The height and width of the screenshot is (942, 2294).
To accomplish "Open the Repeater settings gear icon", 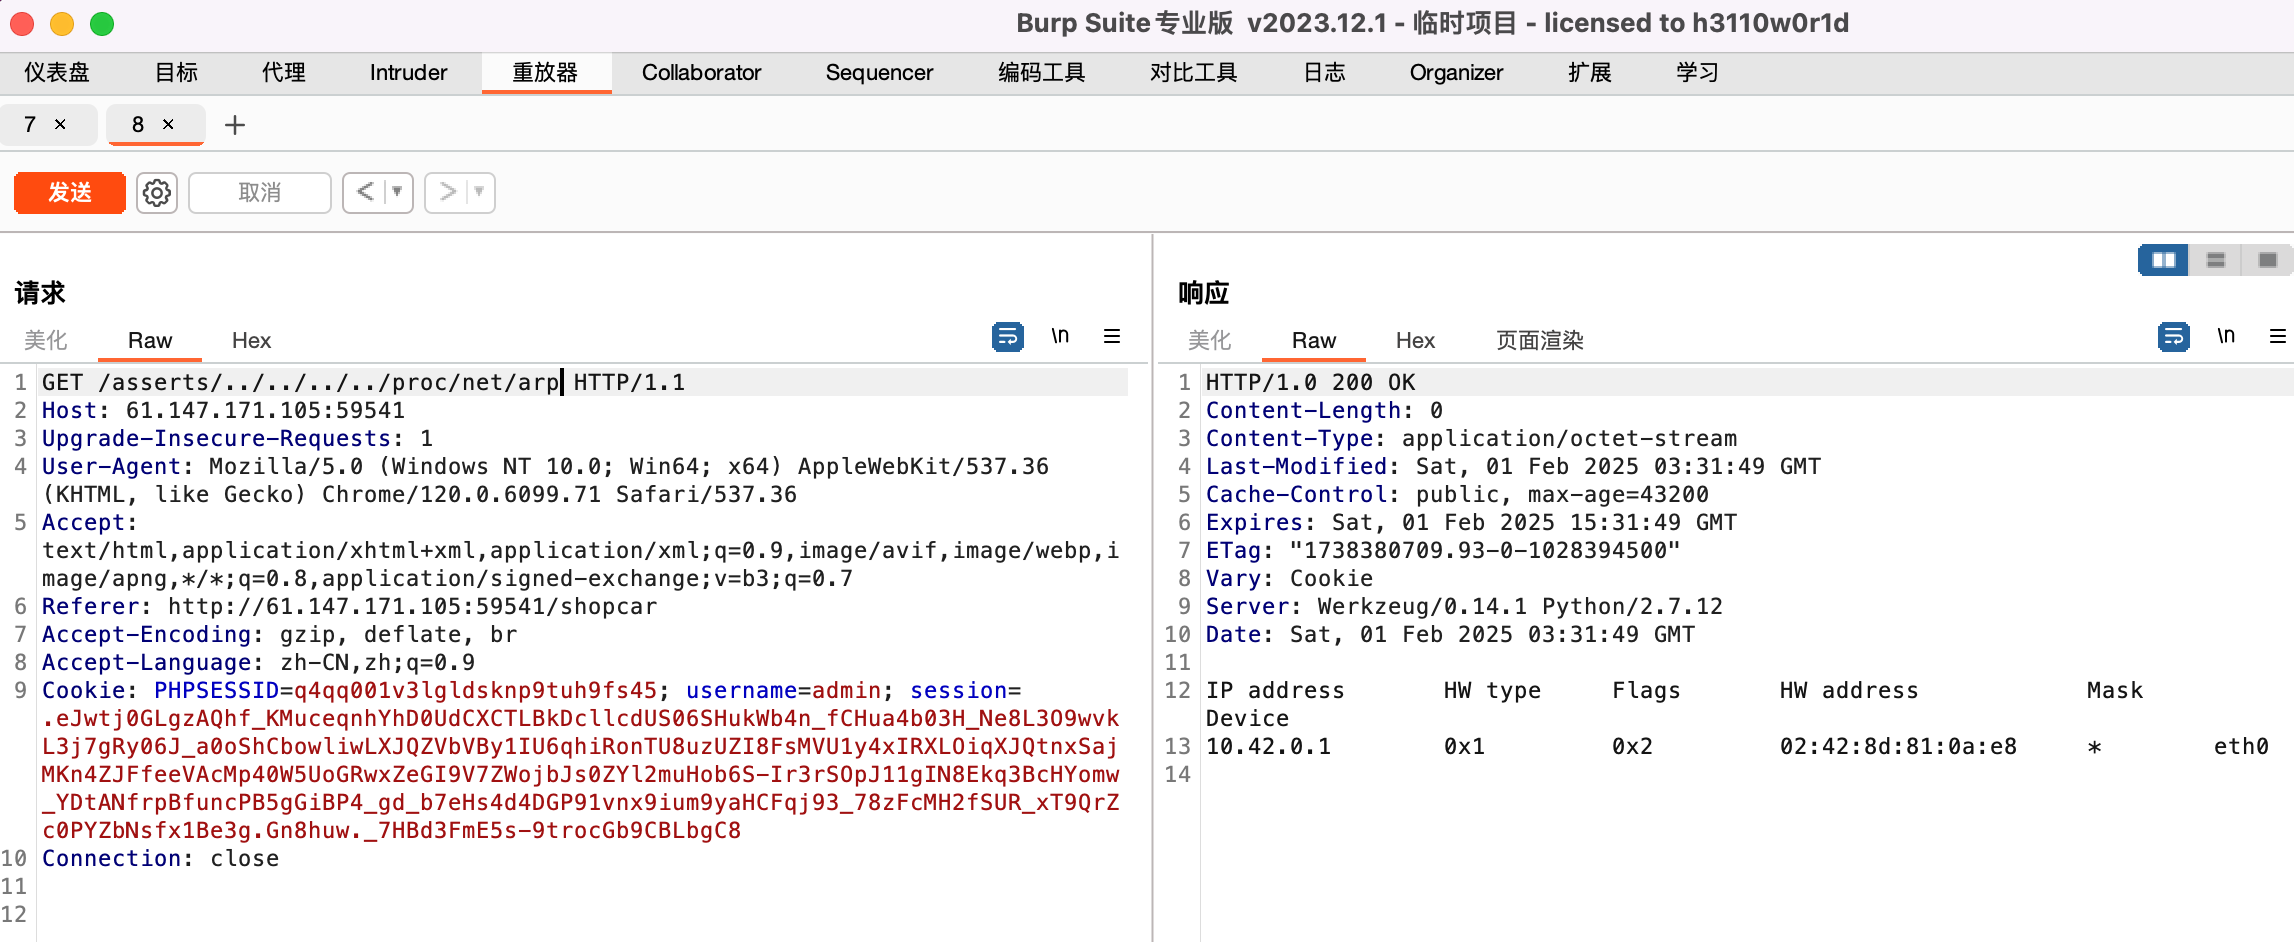I will pos(157,192).
